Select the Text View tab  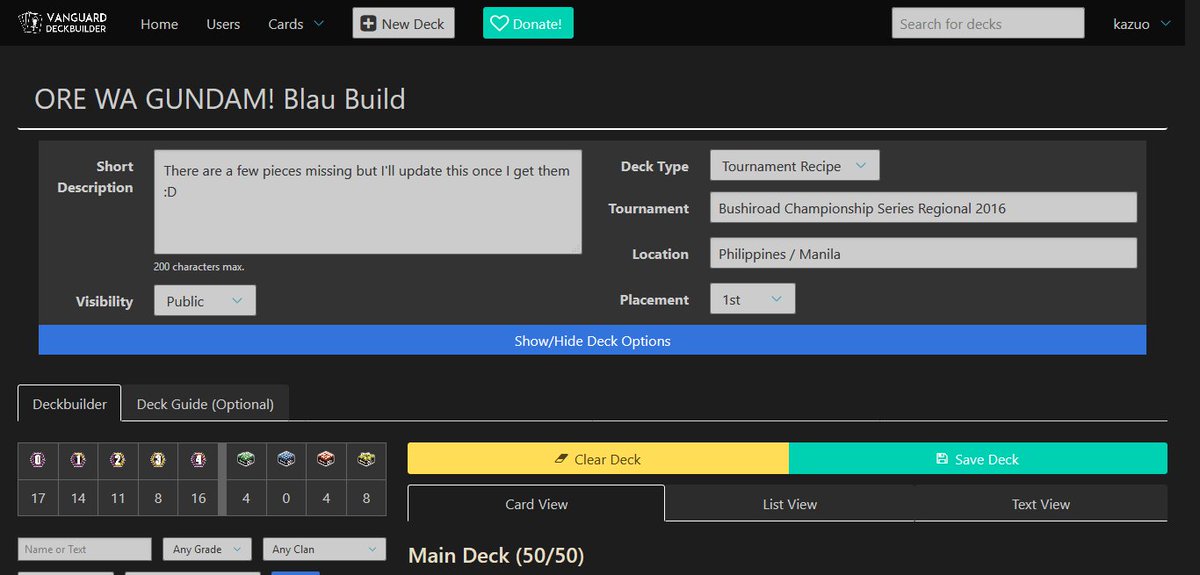(1041, 504)
